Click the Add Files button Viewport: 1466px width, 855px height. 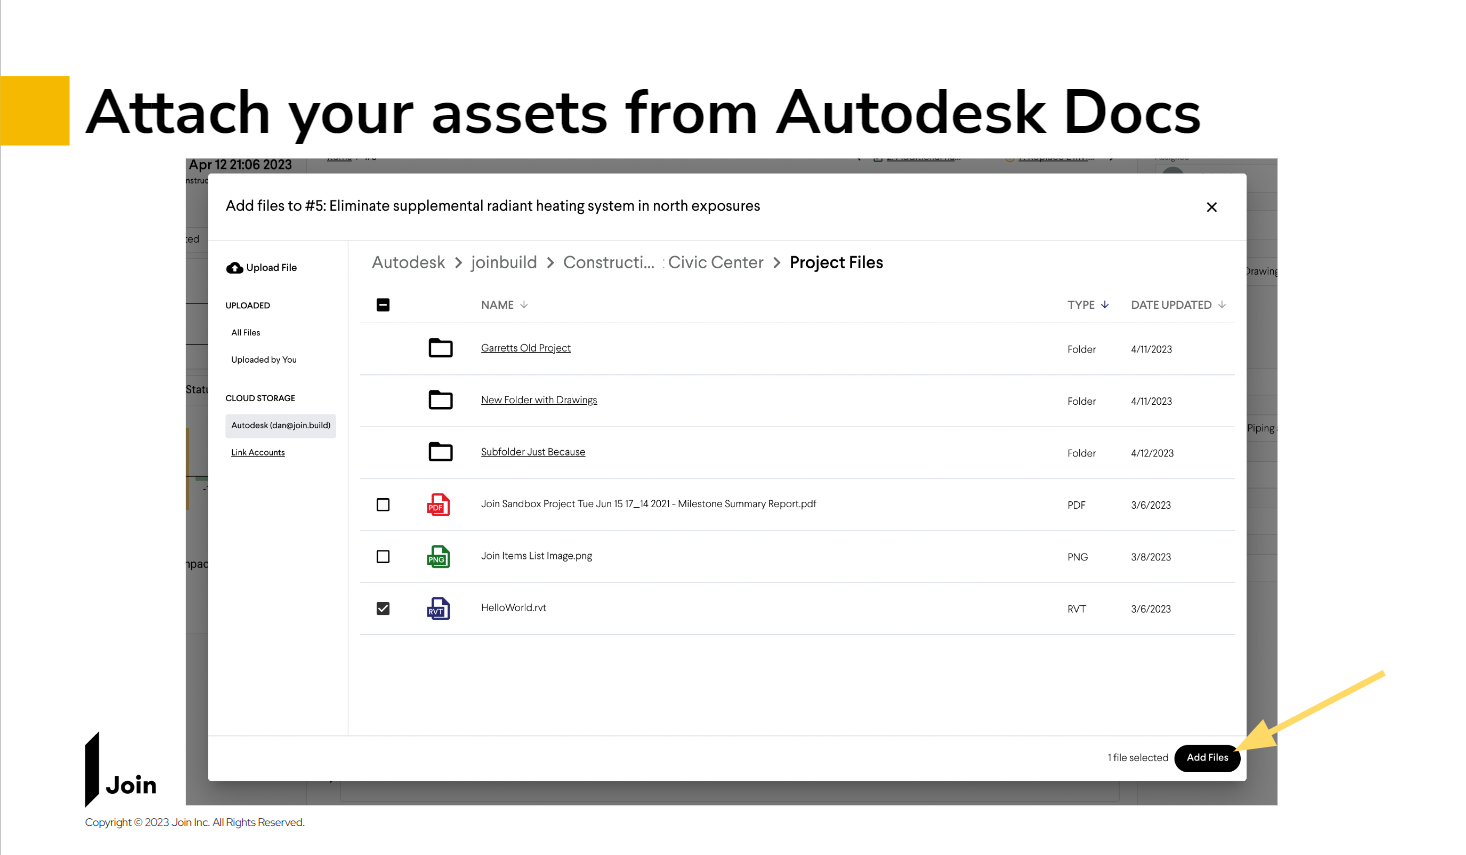click(1208, 758)
